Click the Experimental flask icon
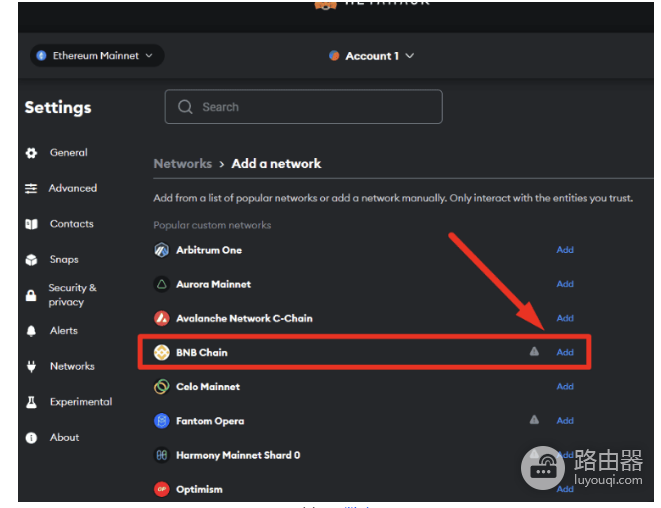 pos(31,402)
